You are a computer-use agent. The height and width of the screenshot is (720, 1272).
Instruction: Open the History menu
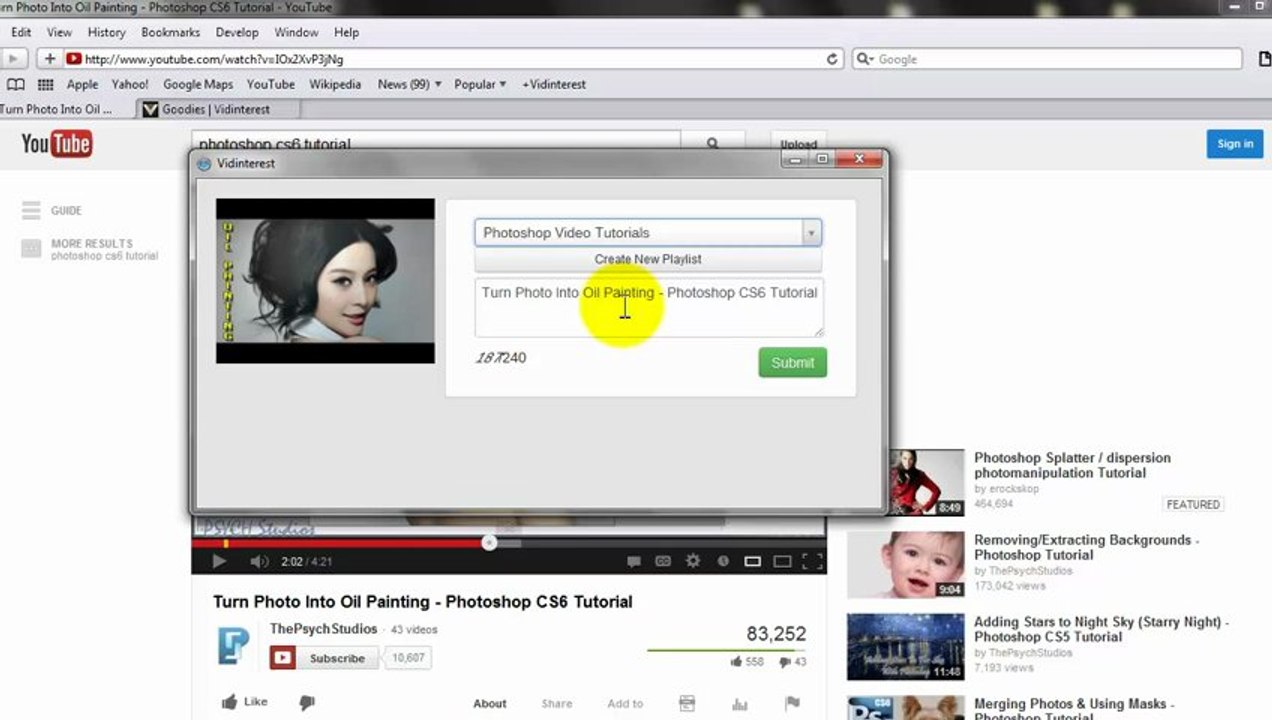tap(106, 32)
